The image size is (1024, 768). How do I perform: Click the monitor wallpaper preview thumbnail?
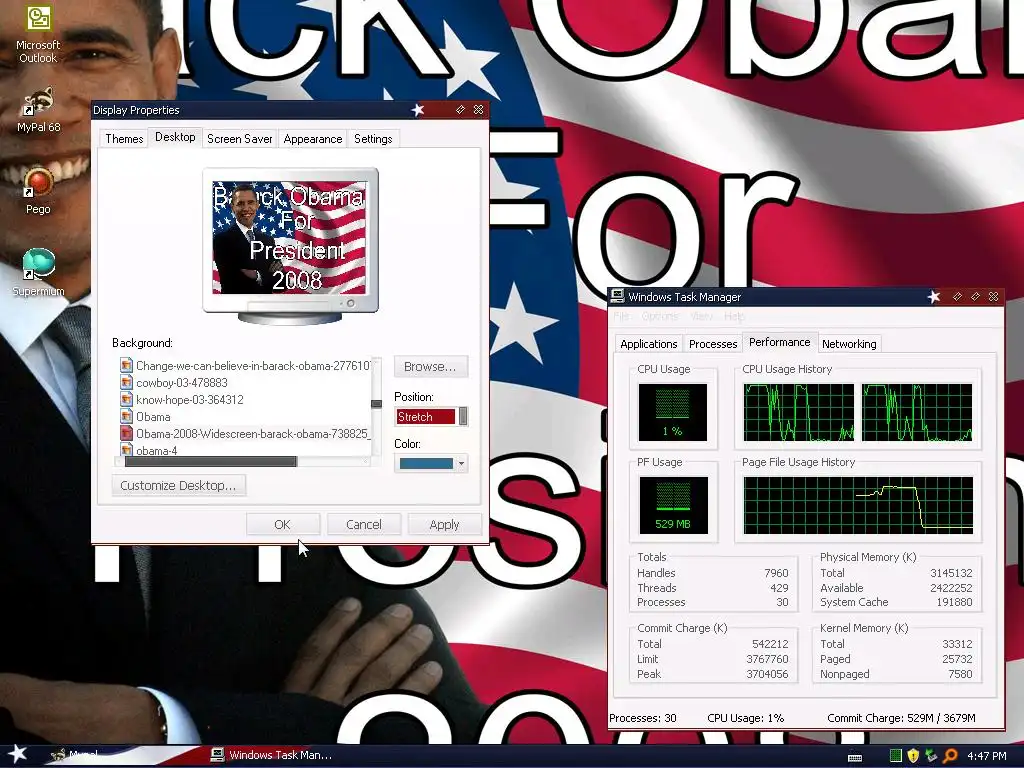click(289, 238)
